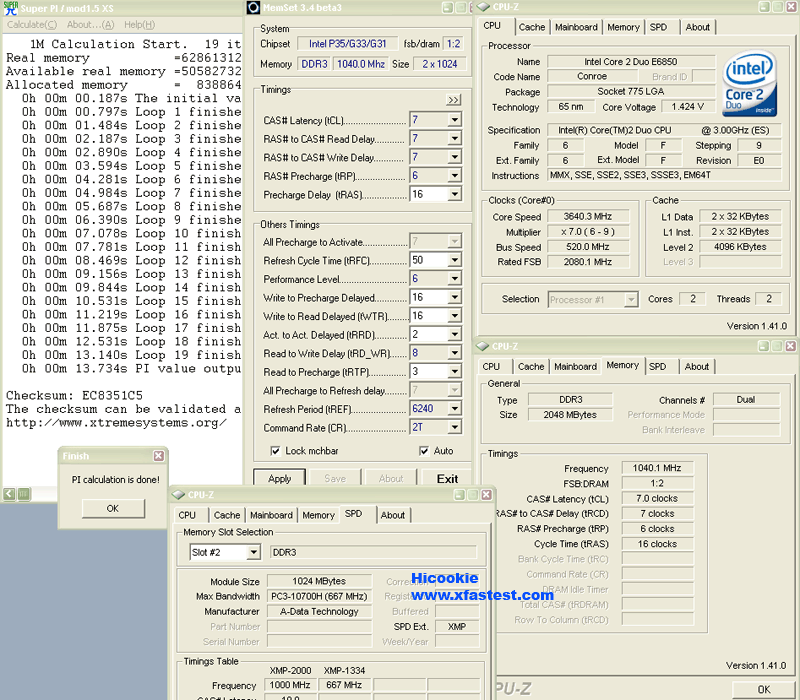Image resolution: width=800 pixels, height=700 pixels.
Task: Click the >> expand button in MemSet
Action: tap(454, 100)
